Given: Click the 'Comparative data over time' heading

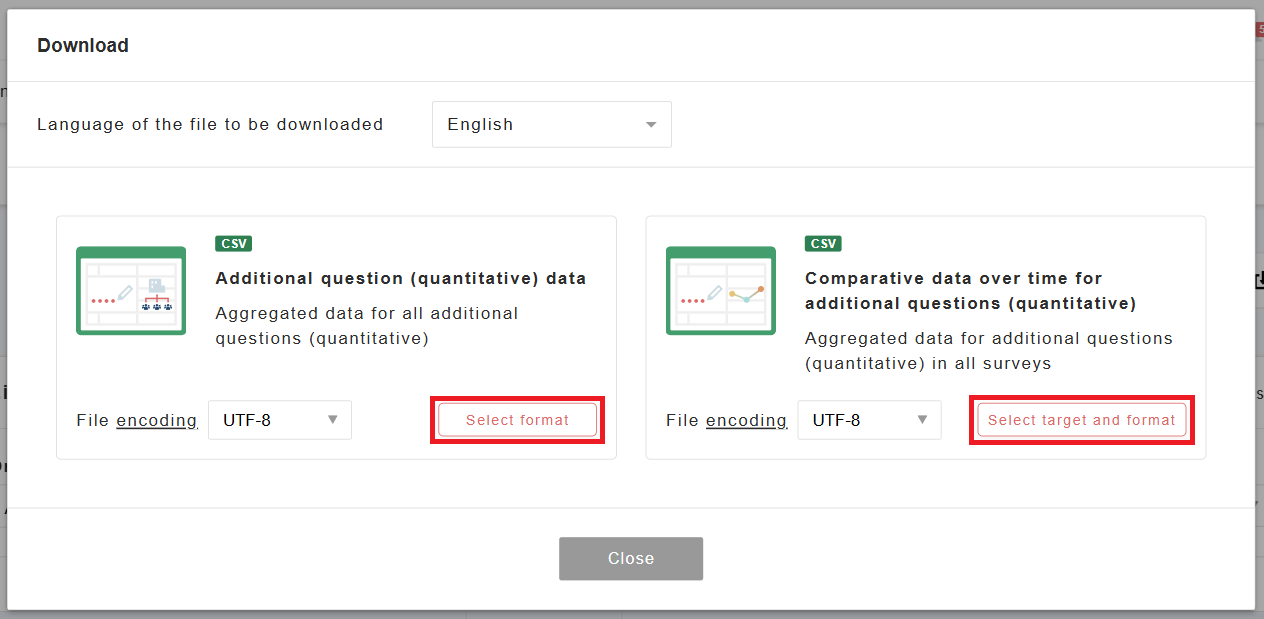Looking at the screenshot, I should (970, 290).
